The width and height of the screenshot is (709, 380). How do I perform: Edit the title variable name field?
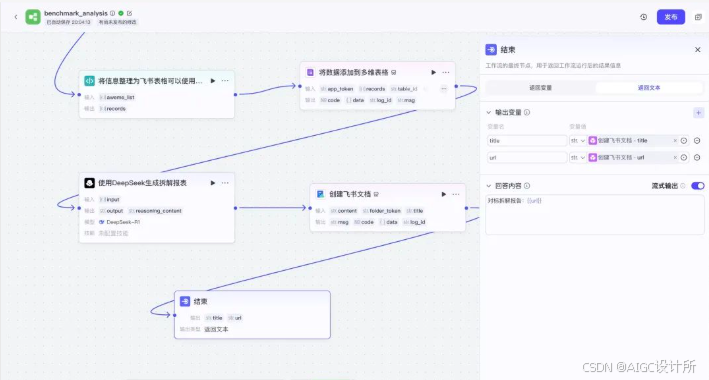tap(527, 141)
